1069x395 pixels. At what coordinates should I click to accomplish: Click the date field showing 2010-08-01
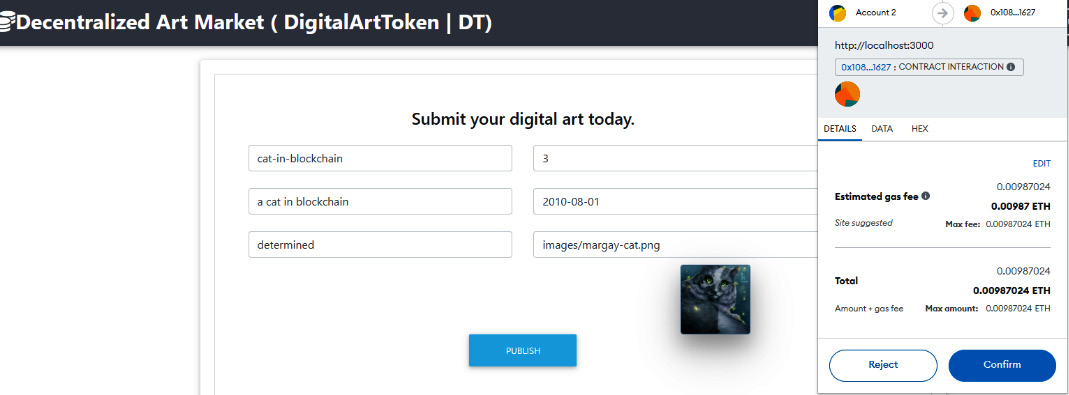tap(675, 202)
